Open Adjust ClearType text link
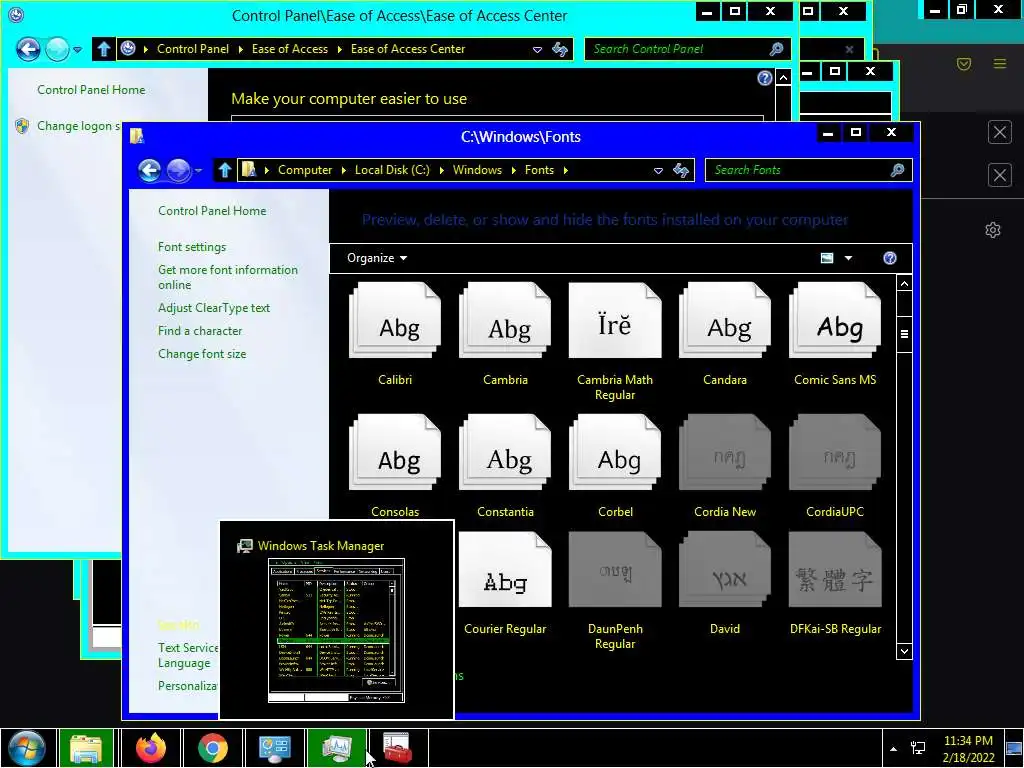This screenshot has width=1024, height=768. click(x=214, y=308)
